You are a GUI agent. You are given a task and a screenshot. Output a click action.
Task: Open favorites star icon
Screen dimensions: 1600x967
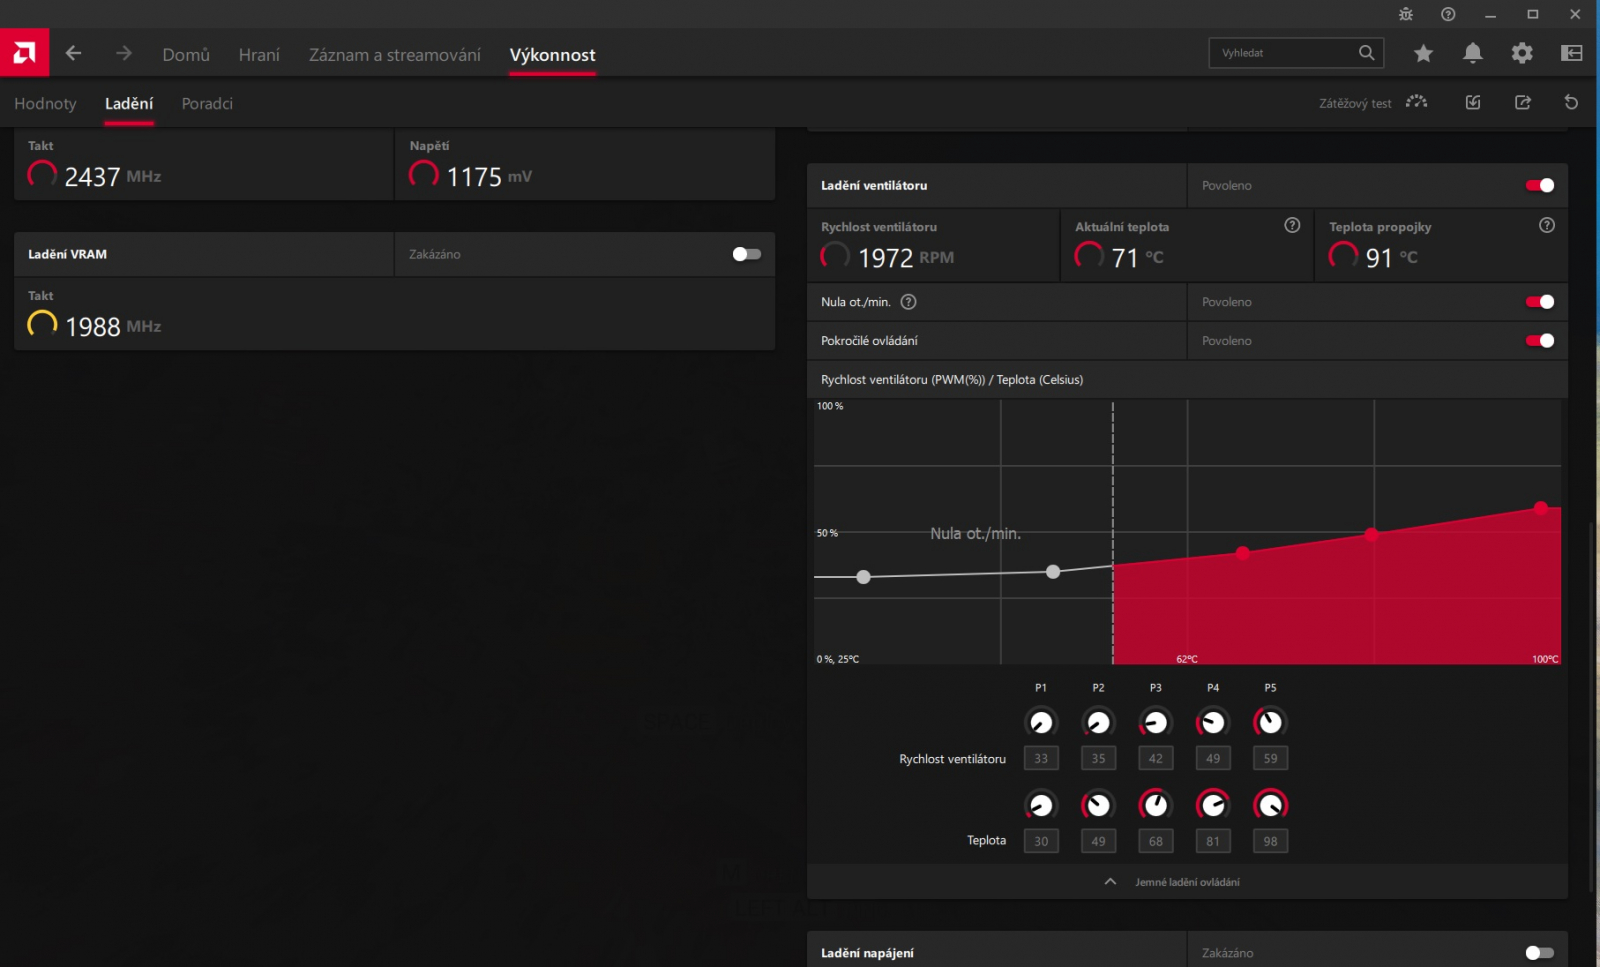pyautogui.click(x=1423, y=53)
